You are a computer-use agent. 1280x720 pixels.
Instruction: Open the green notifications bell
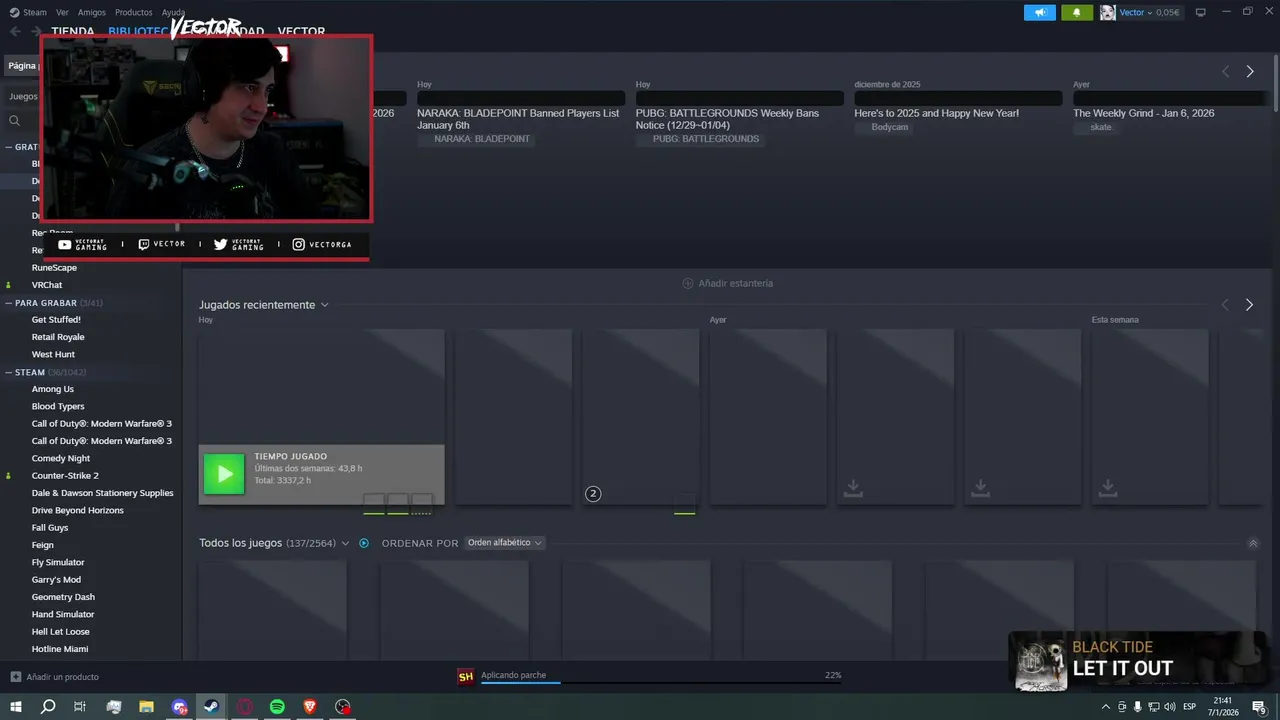pos(1077,12)
